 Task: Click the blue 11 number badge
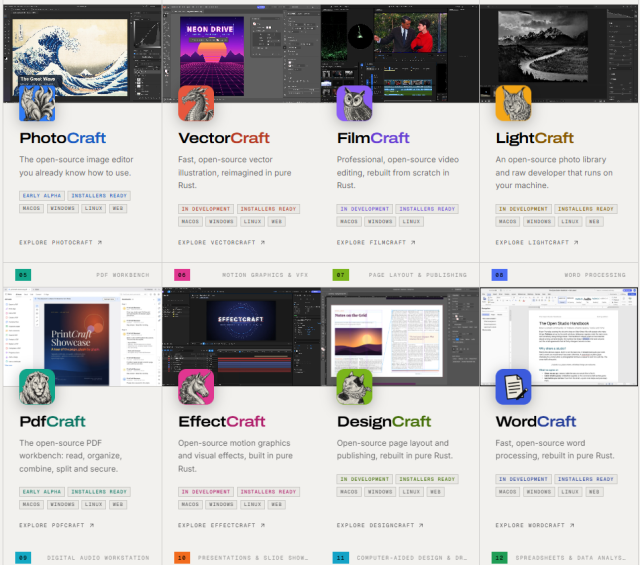click(340, 558)
